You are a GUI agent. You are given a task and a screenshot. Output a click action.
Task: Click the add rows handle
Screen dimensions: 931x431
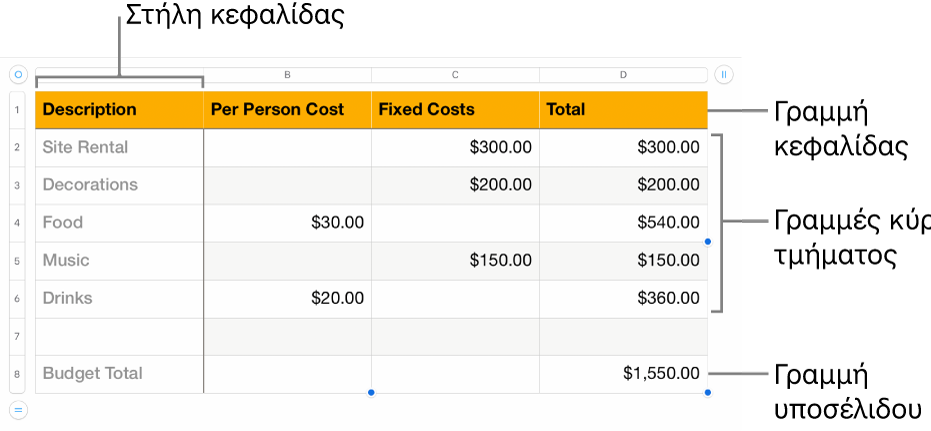pyautogui.click(x=18, y=408)
